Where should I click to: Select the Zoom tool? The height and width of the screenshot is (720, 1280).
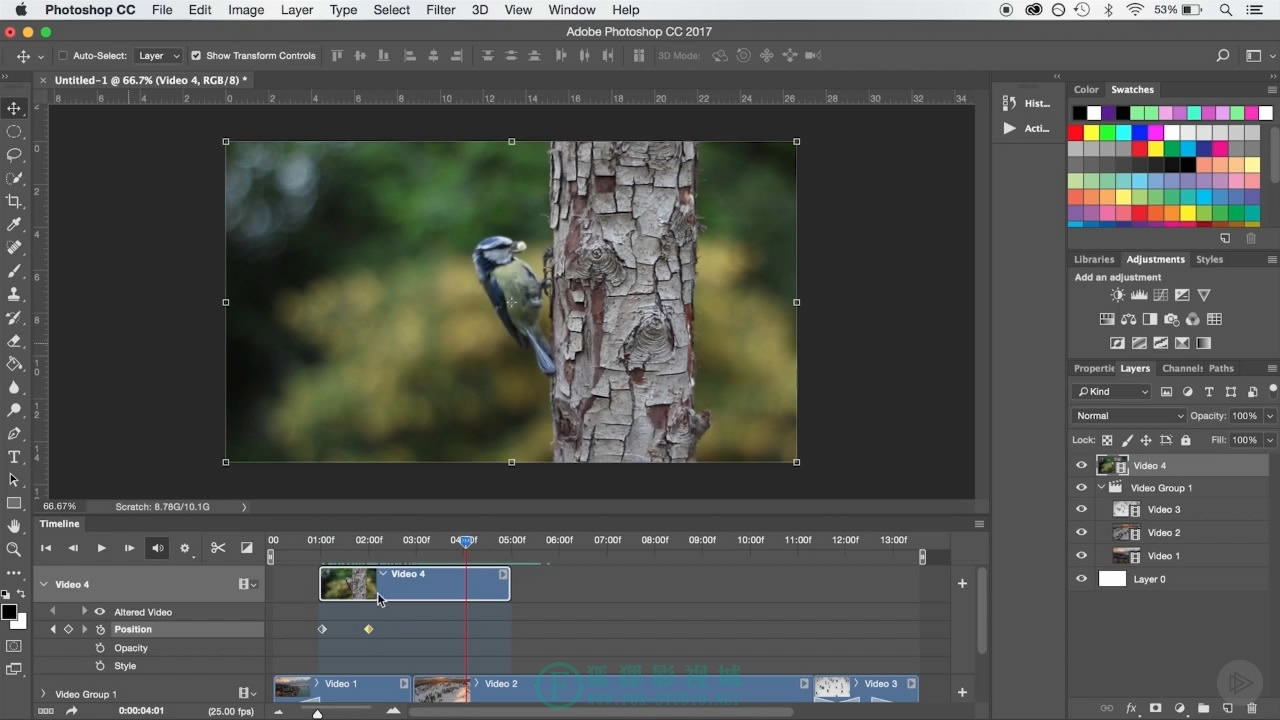pyautogui.click(x=14, y=549)
